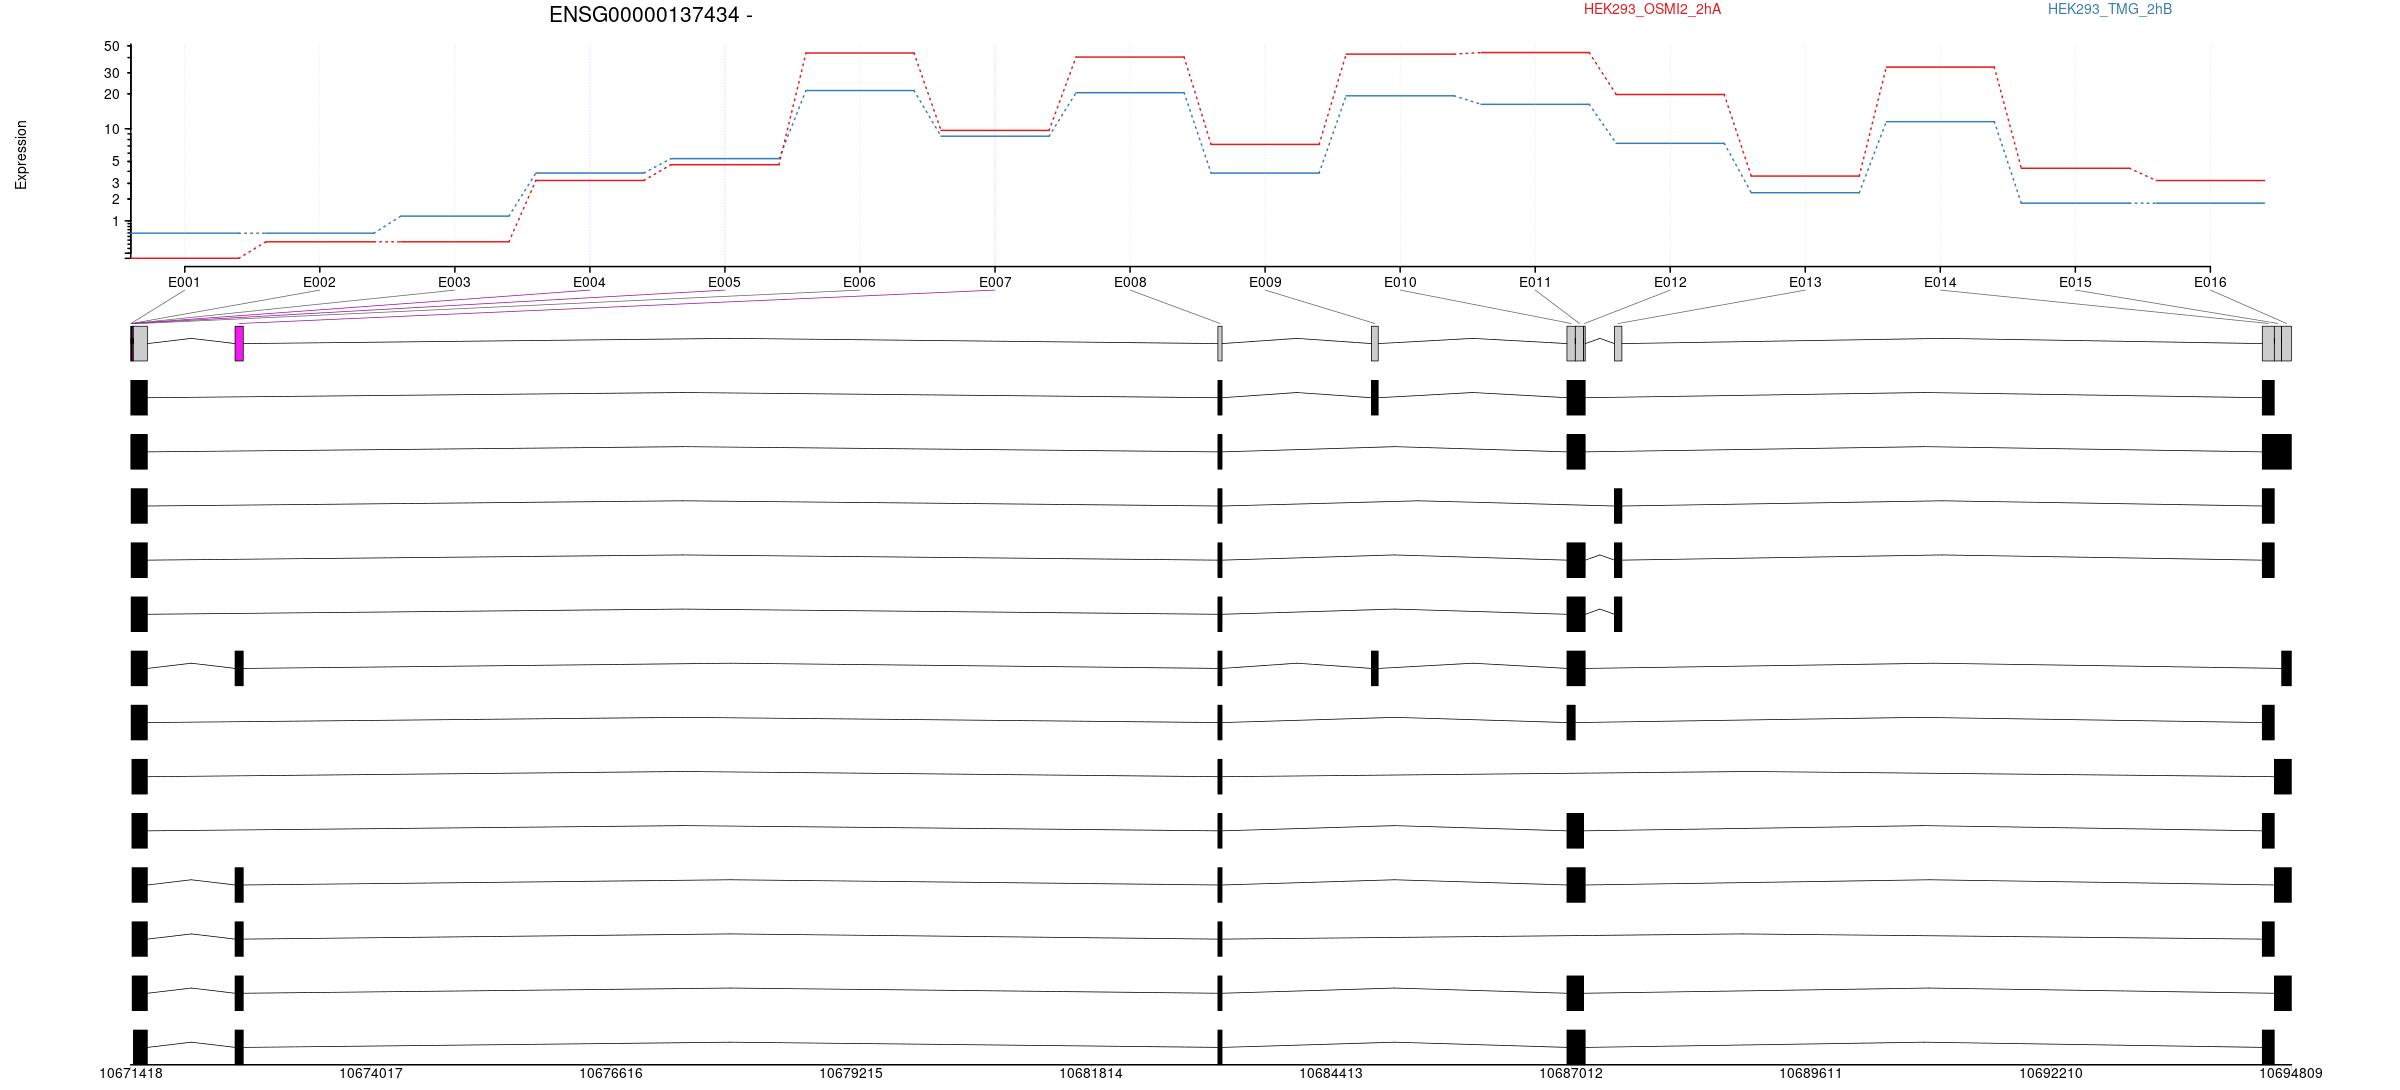Click genomic coordinate 10681814
2400x1090 pixels.
(1091, 1073)
